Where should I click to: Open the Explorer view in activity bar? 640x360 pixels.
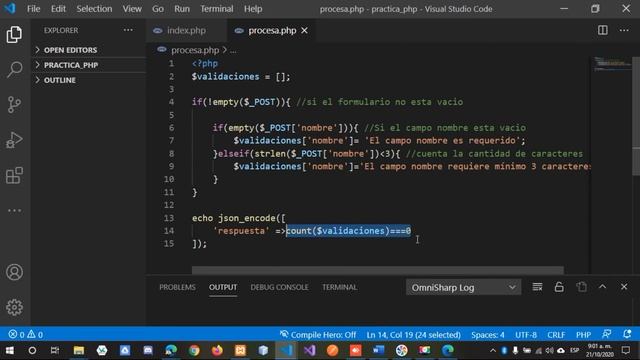coord(14,34)
